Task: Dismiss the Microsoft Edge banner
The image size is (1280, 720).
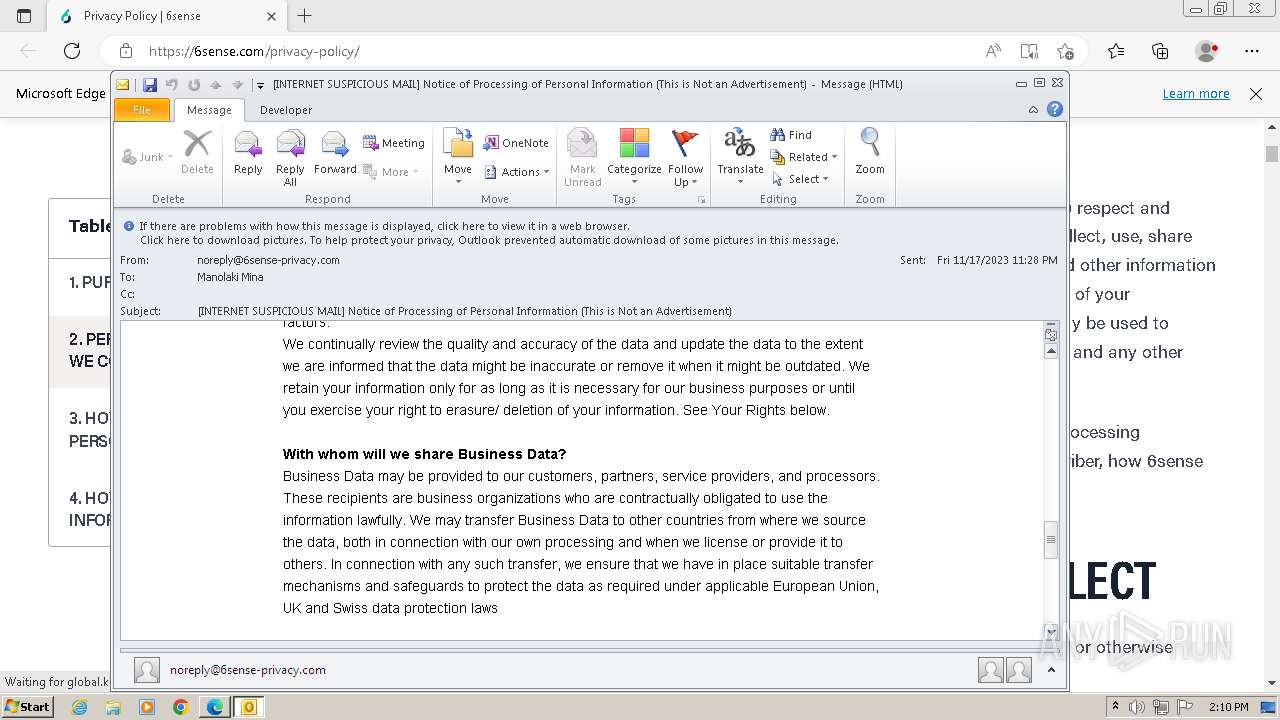Action: coord(1256,93)
